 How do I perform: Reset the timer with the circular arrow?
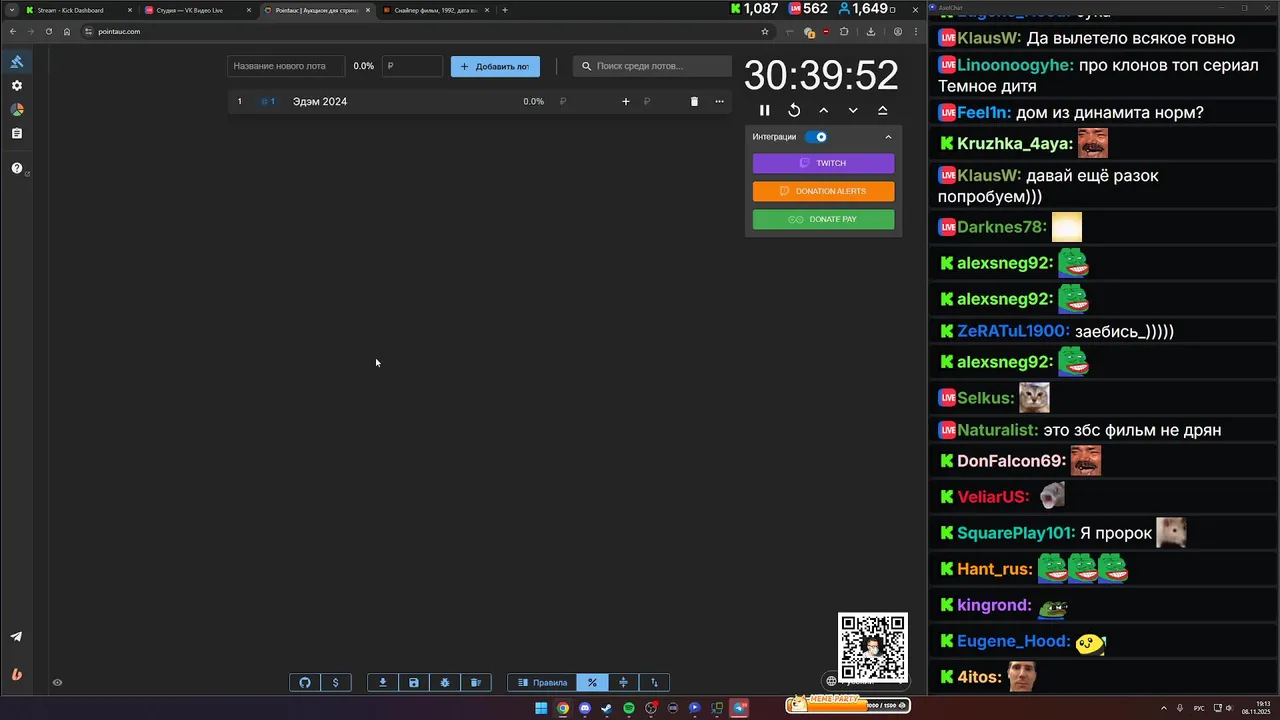tap(794, 111)
